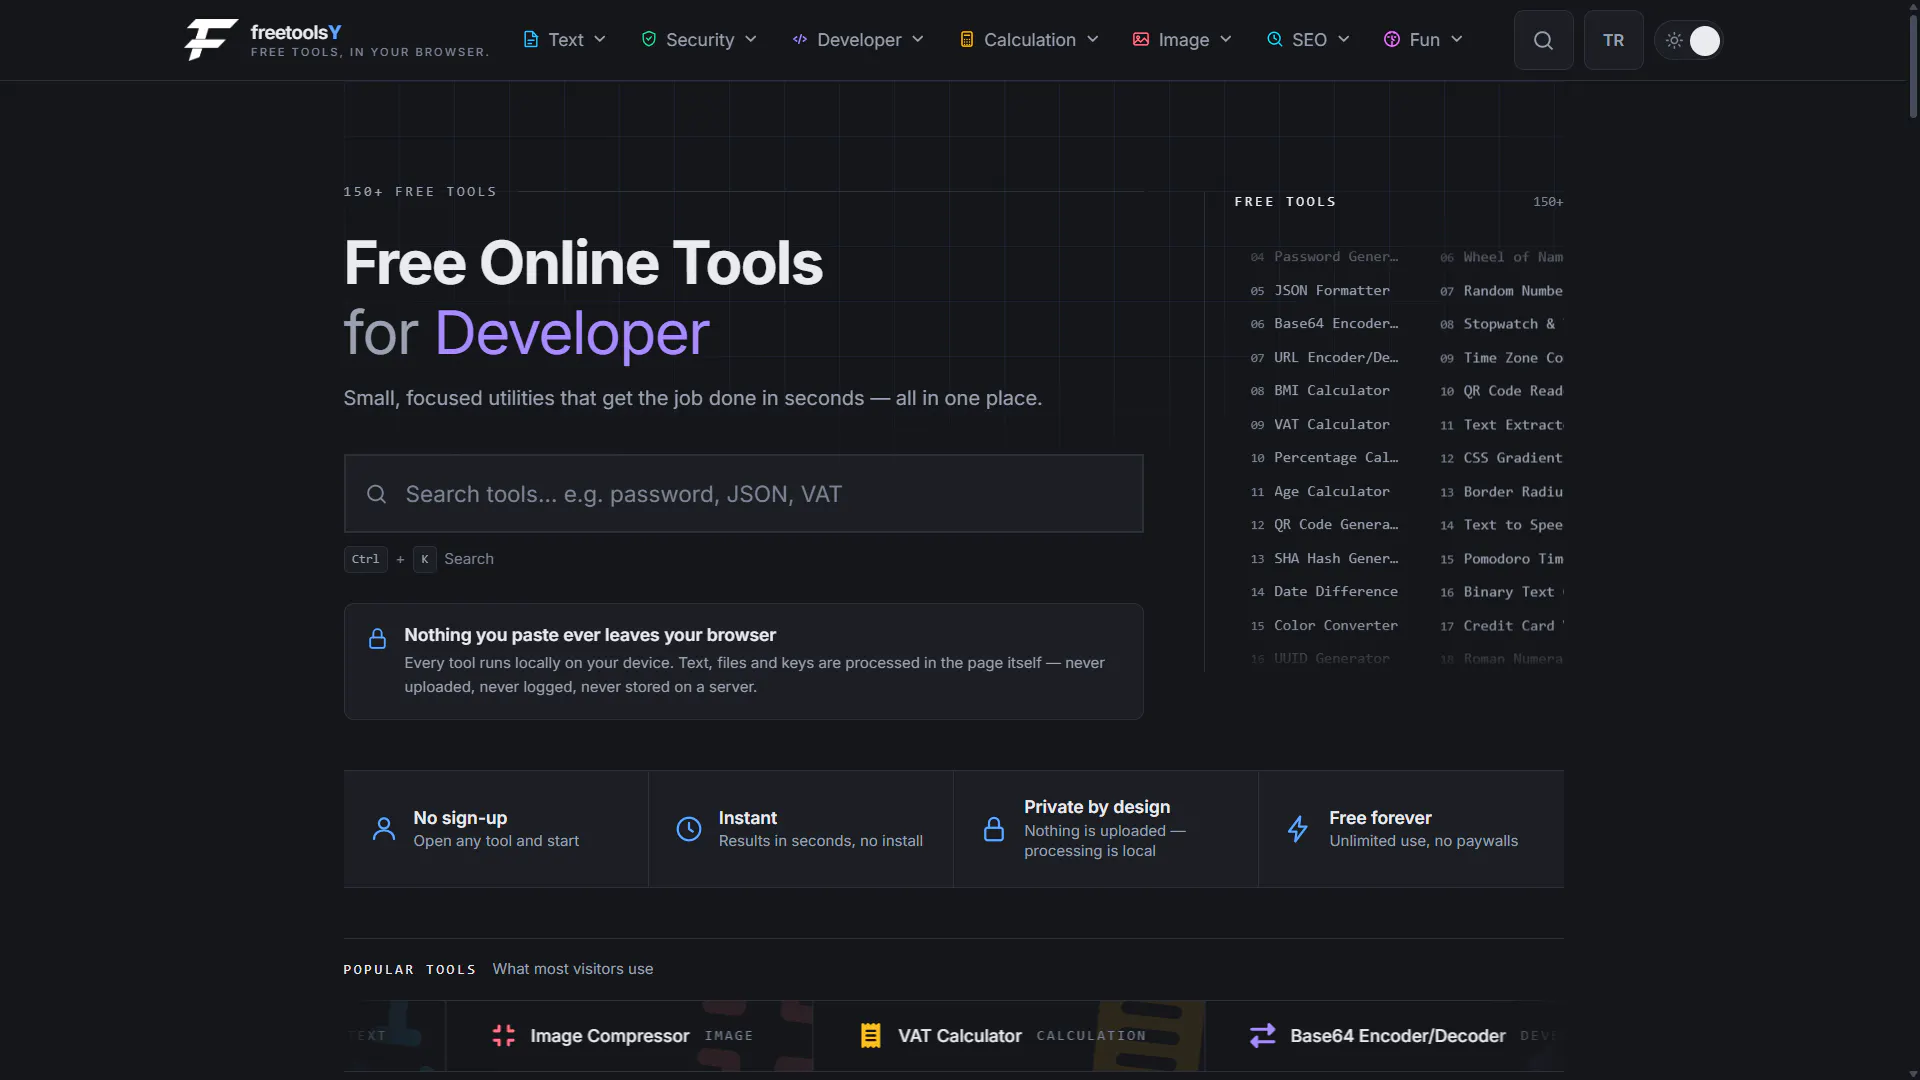Click magnifier icon inside search tools field

pyautogui.click(x=376, y=494)
